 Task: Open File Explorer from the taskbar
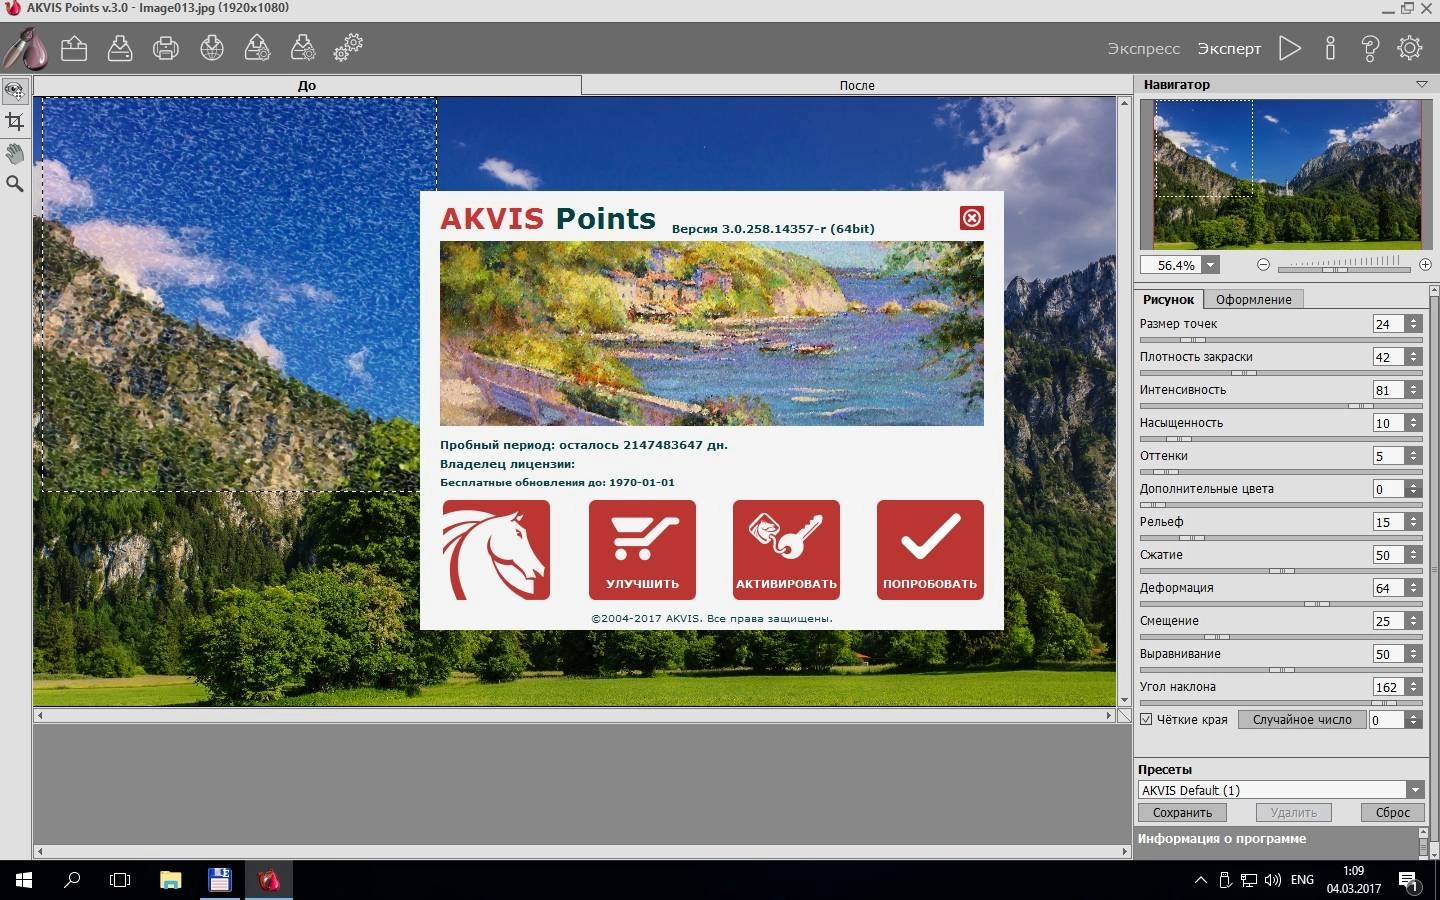click(170, 880)
